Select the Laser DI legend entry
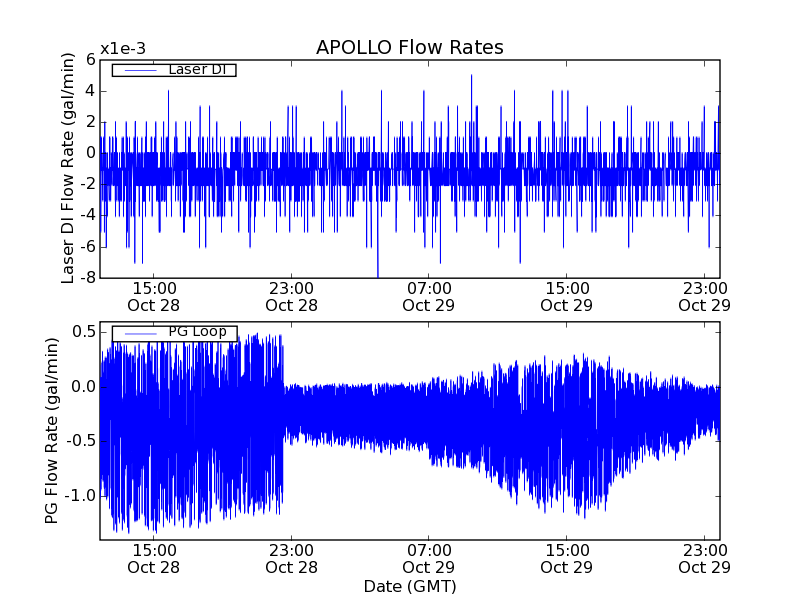Image resolution: width=800 pixels, height=600 pixels. coord(173,70)
